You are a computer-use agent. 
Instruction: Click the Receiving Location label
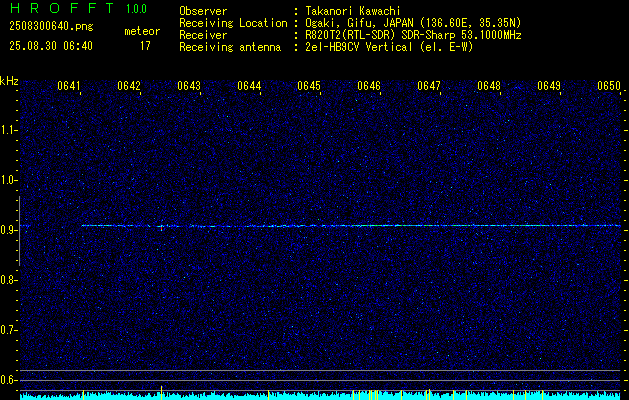coord(233,23)
